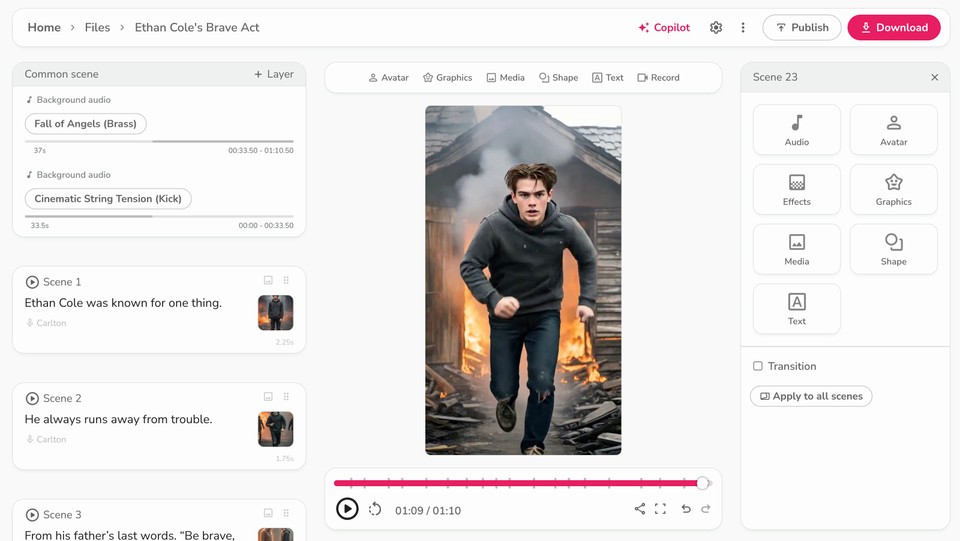Viewport: 960px width, 541px height.
Task: Select Carlton voice in Scene 2
Action: (x=46, y=439)
